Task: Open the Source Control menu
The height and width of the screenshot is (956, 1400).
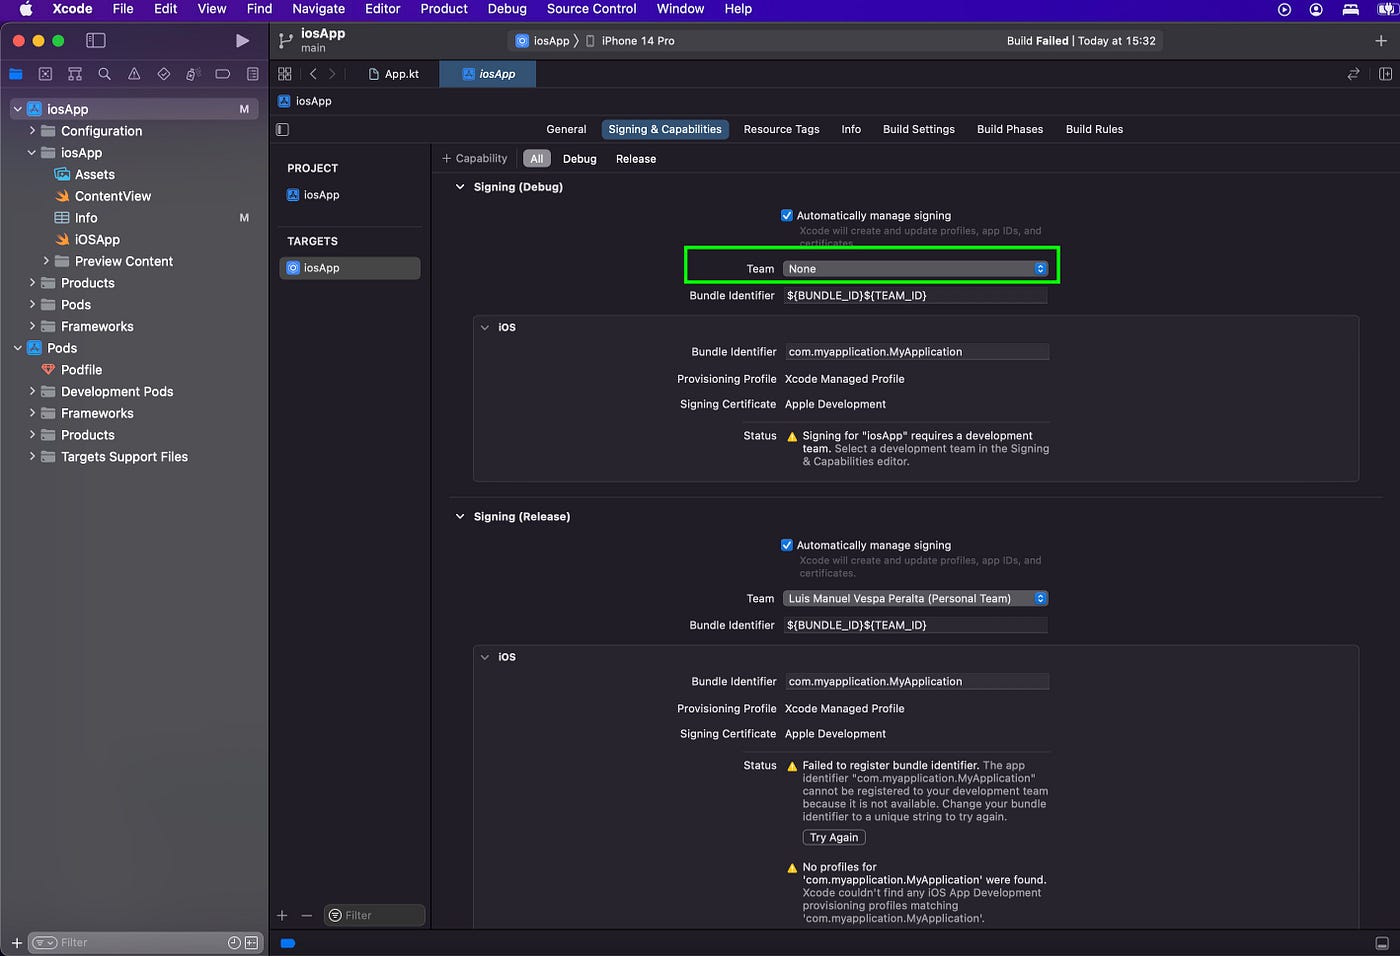Action: pyautogui.click(x=591, y=9)
